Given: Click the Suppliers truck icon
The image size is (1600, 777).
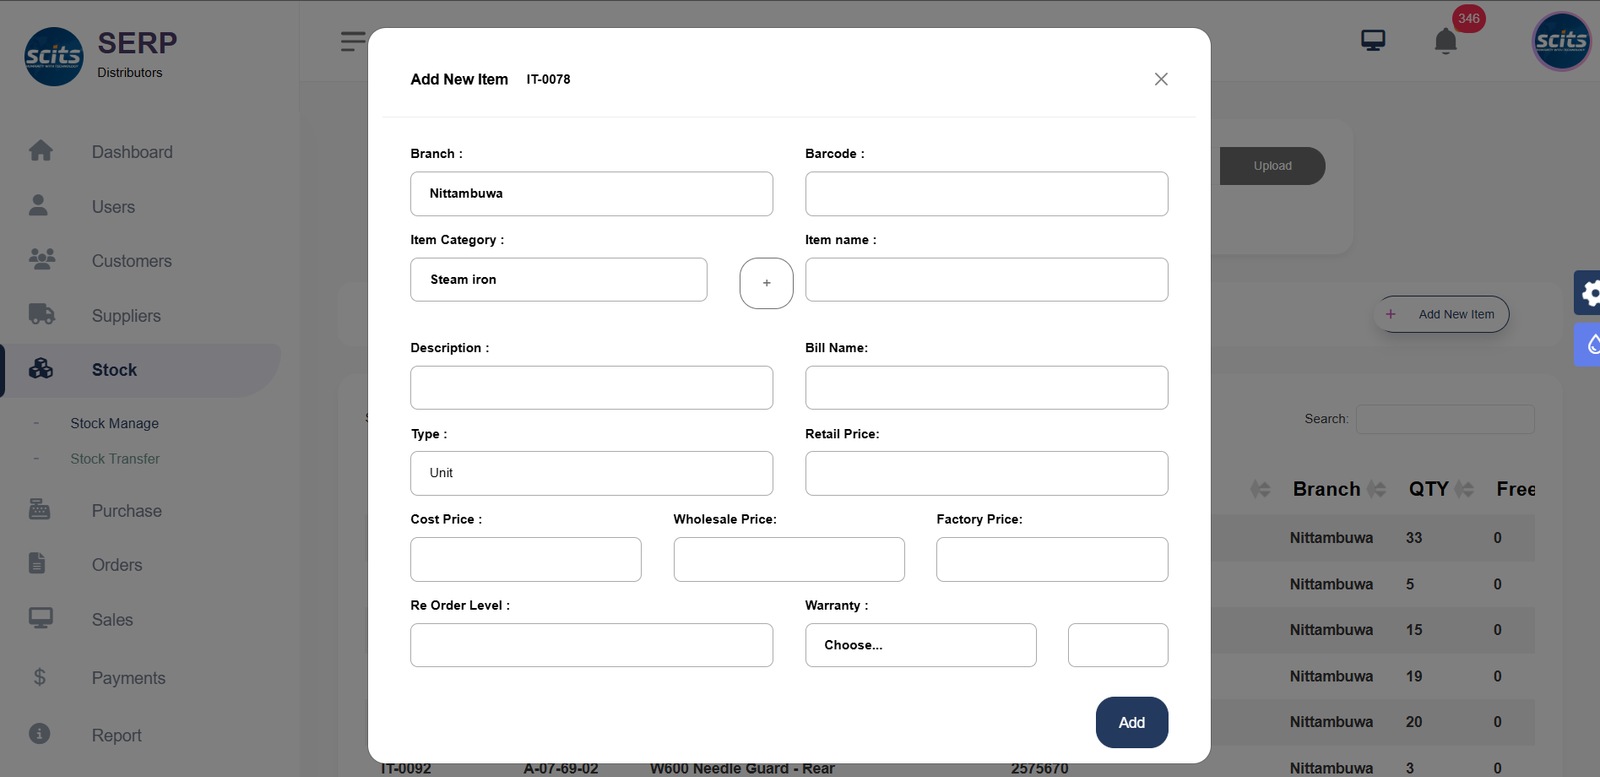Looking at the screenshot, I should (x=41, y=315).
